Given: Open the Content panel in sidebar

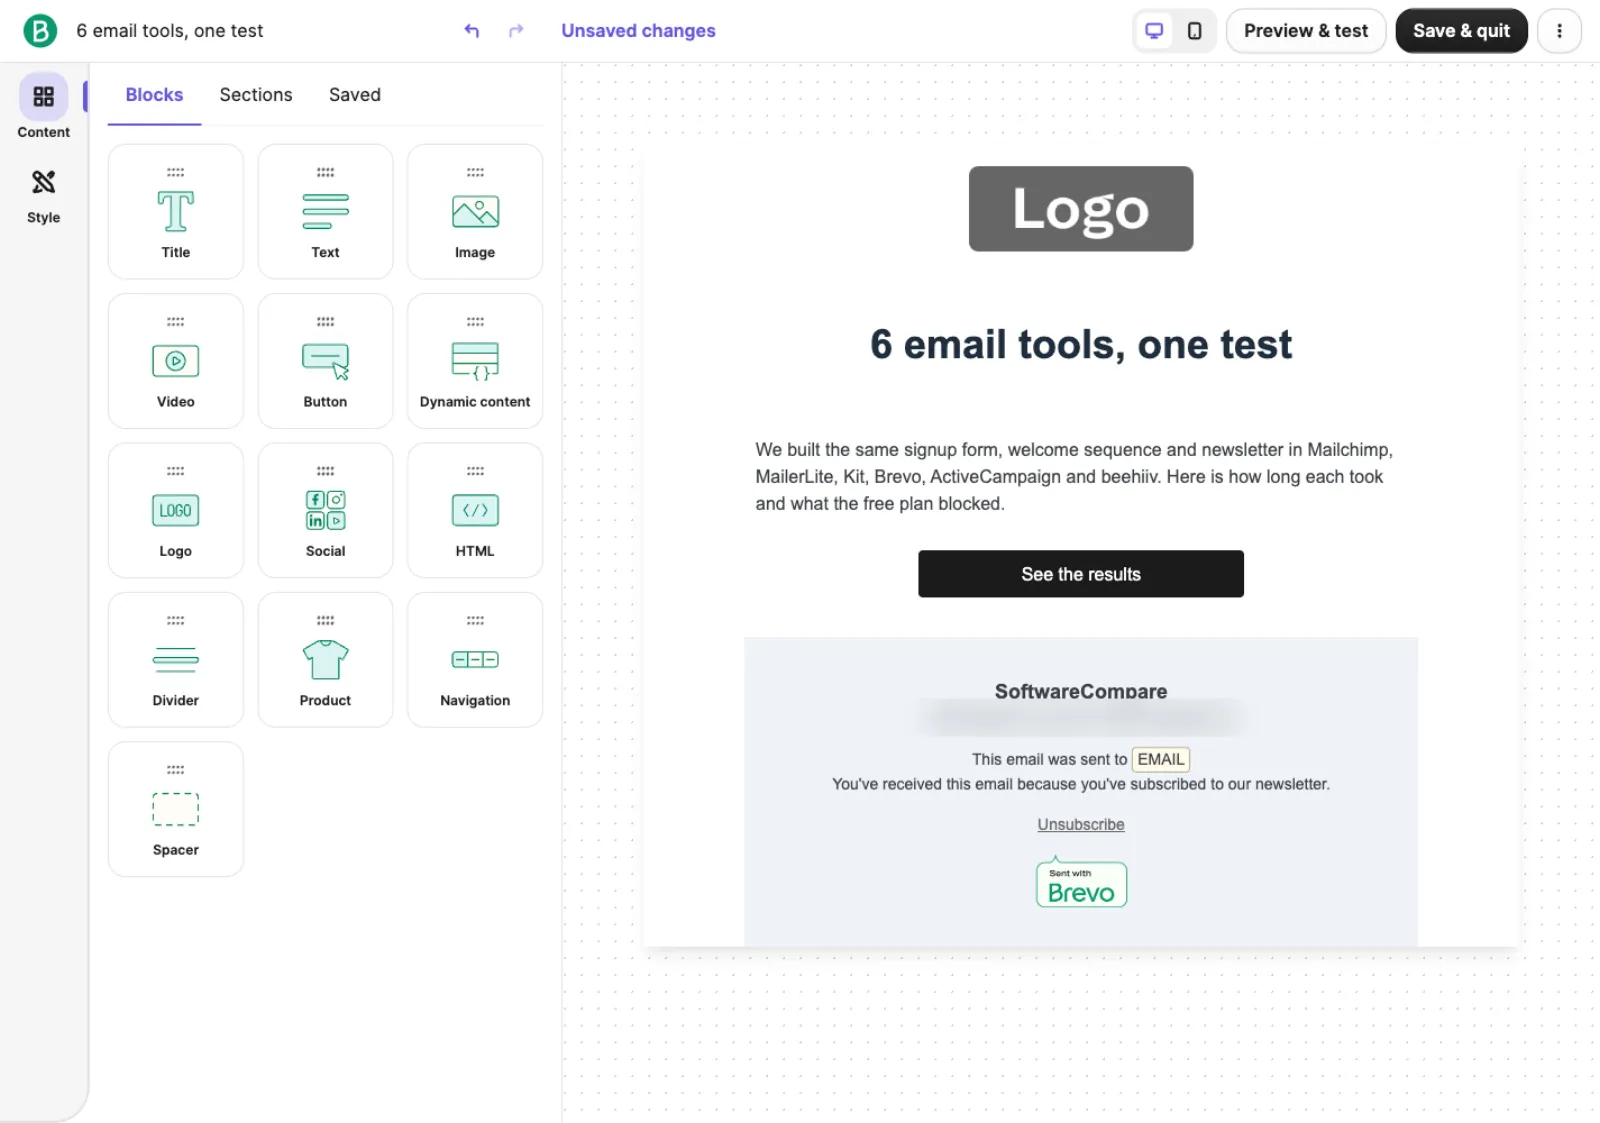Looking at the screenshot, I should (x=43, y=107).
